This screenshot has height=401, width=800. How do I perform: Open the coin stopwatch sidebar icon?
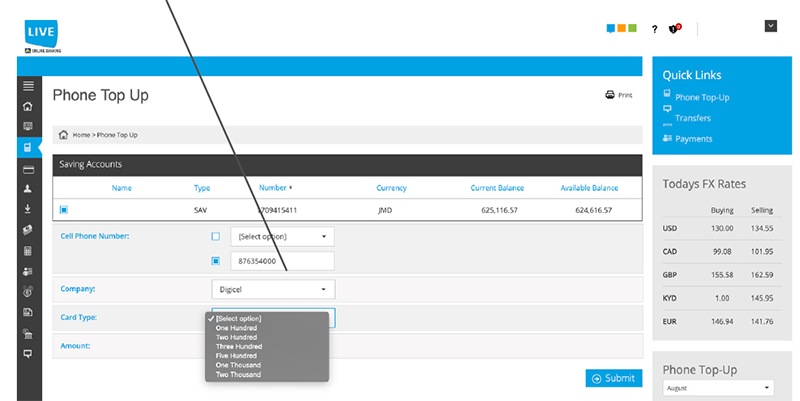point(28,292)
